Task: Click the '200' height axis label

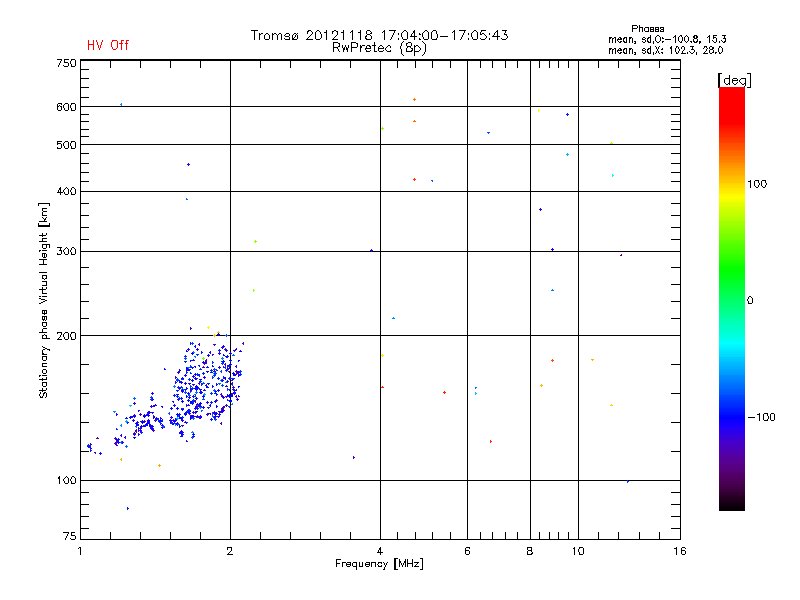Action: point(66,336)
